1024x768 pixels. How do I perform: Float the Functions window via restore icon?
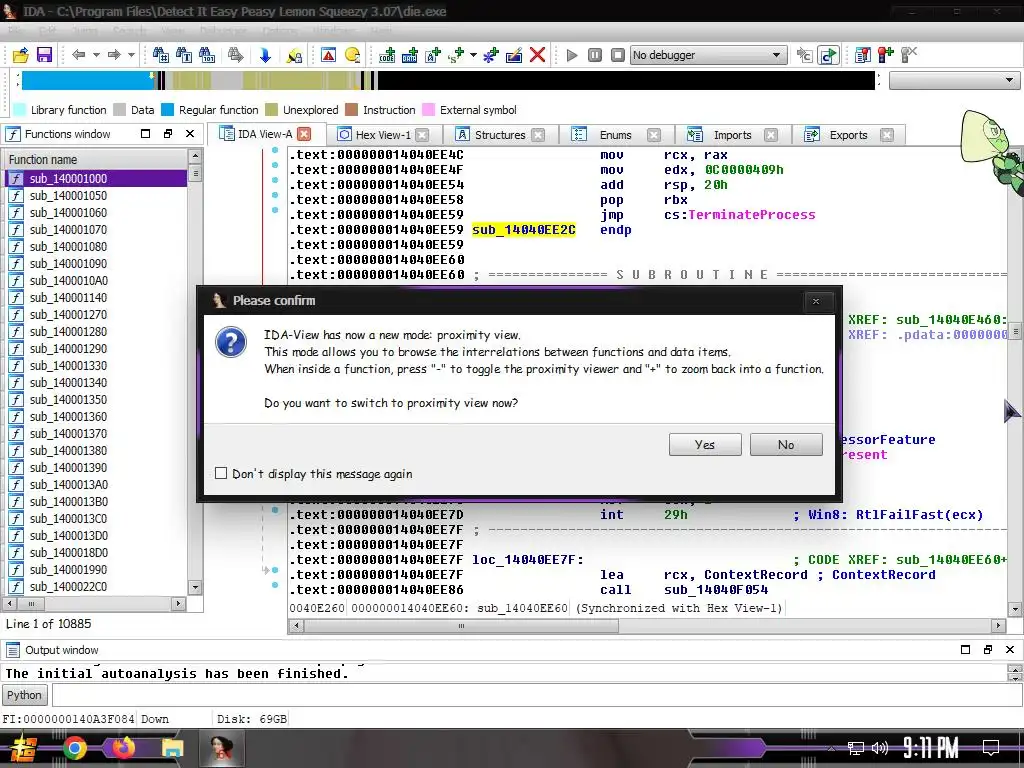pyautogui.click(x=168, y=134)
